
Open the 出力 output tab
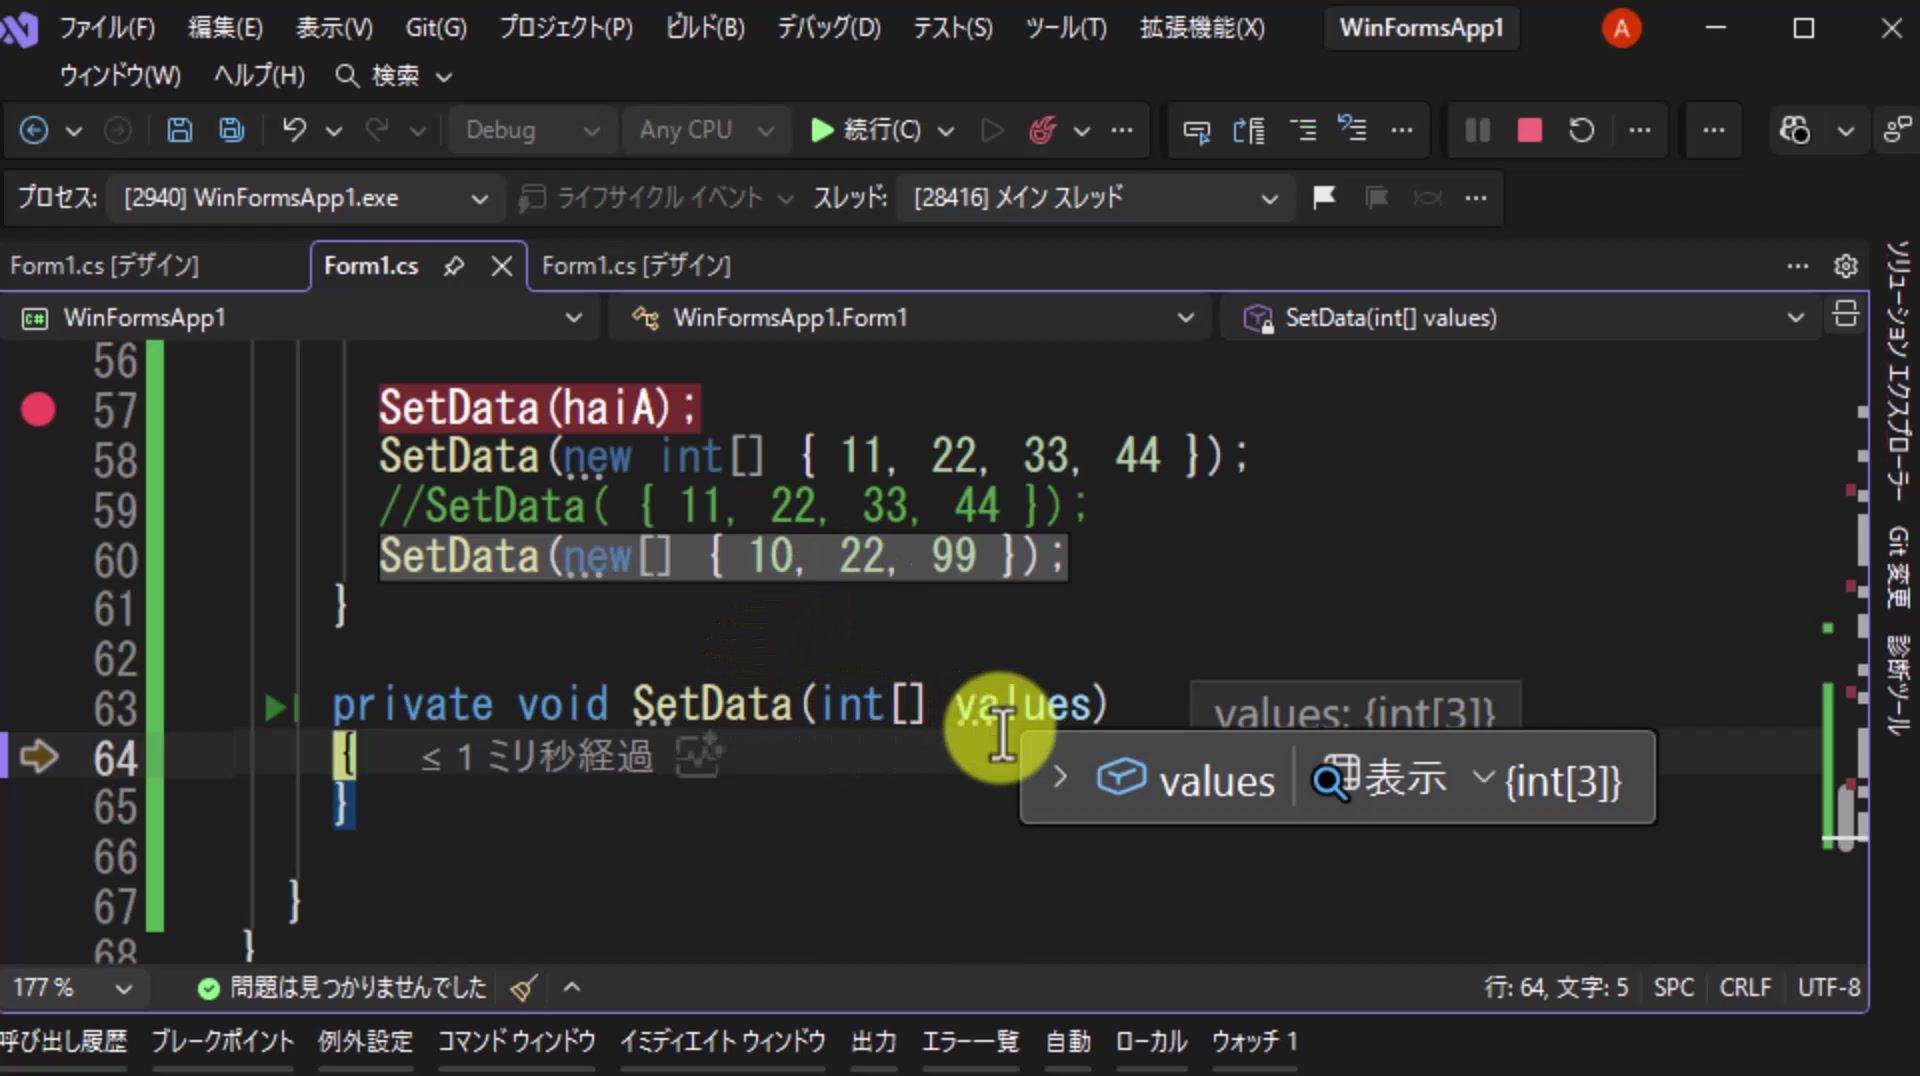[873, 1042]
